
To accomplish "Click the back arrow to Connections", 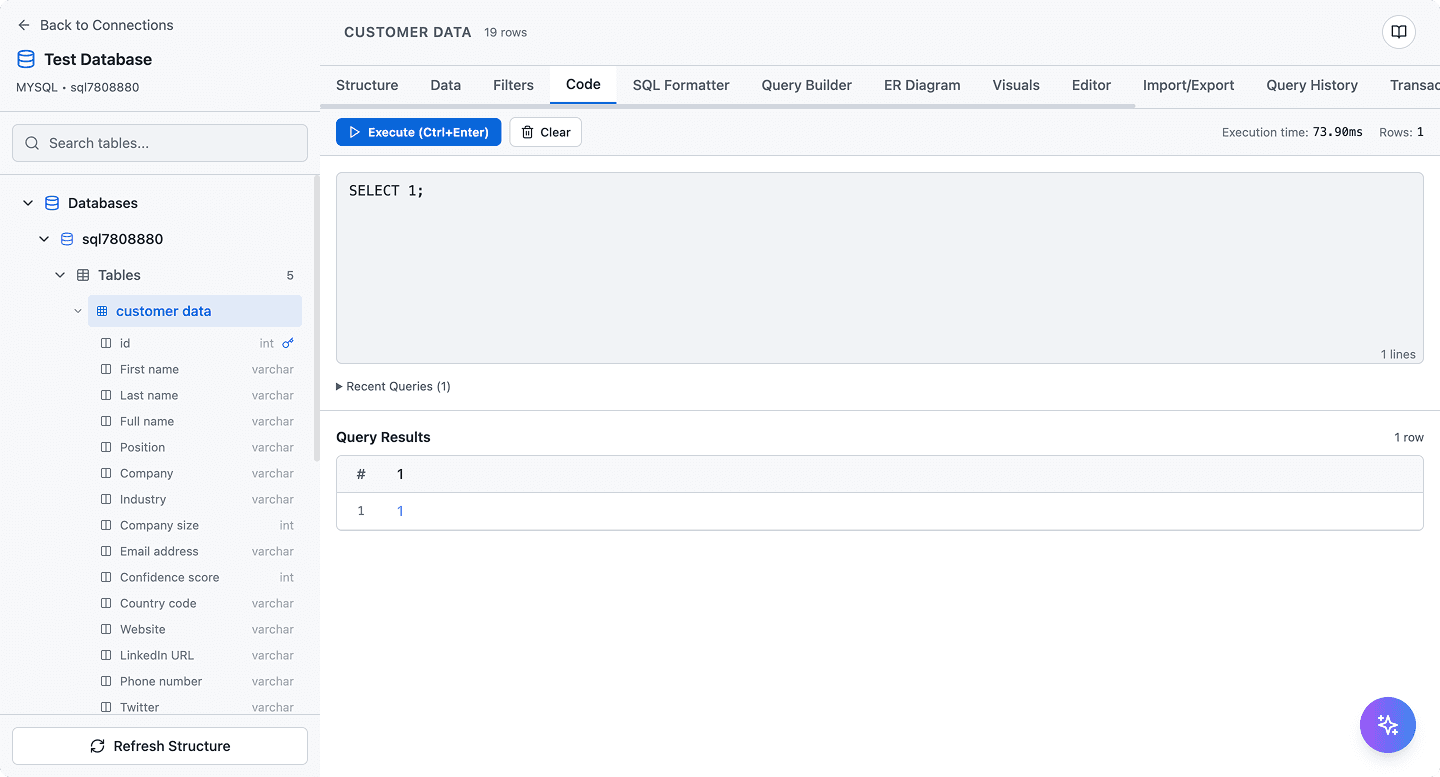I will [x=22, y=24].
